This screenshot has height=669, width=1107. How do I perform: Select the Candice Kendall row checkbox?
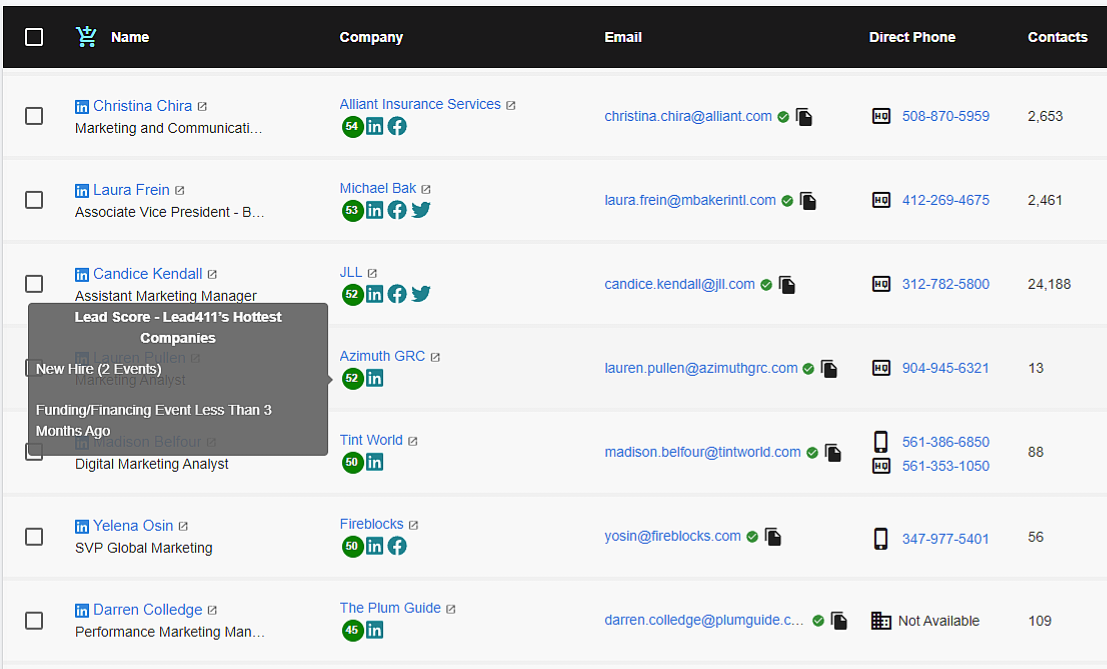[x=34, y=284]
